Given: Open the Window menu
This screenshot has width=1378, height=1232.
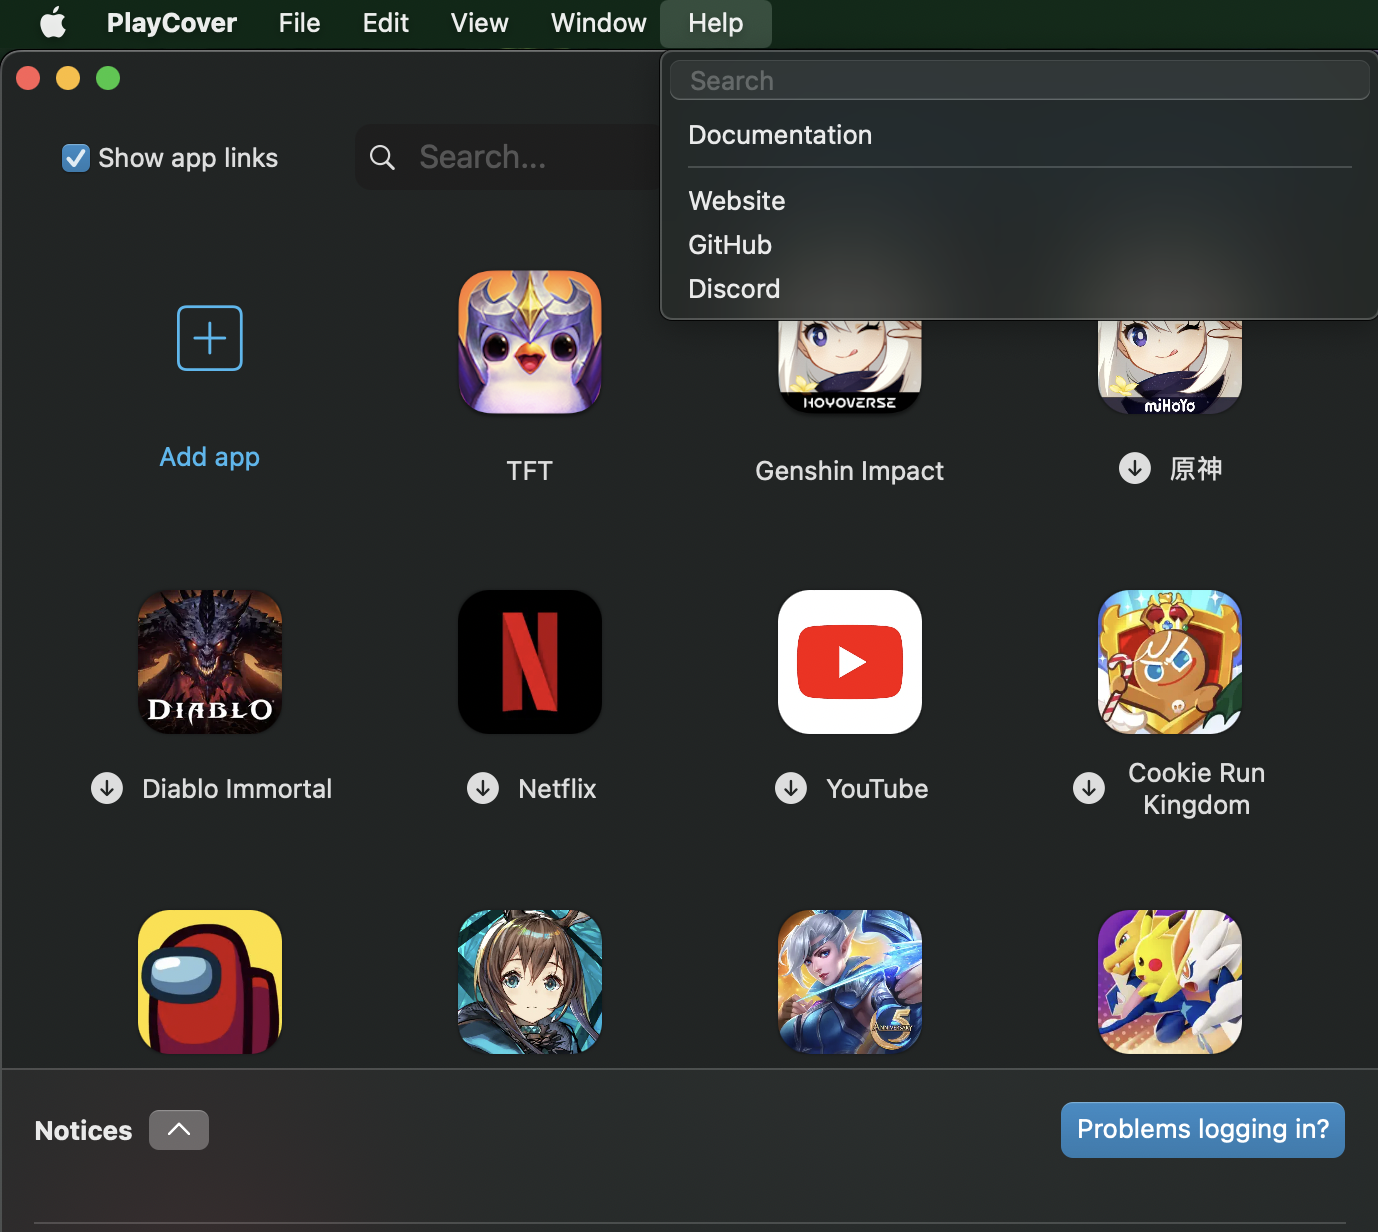Looking at the screenshot, I should coord(599,23).
